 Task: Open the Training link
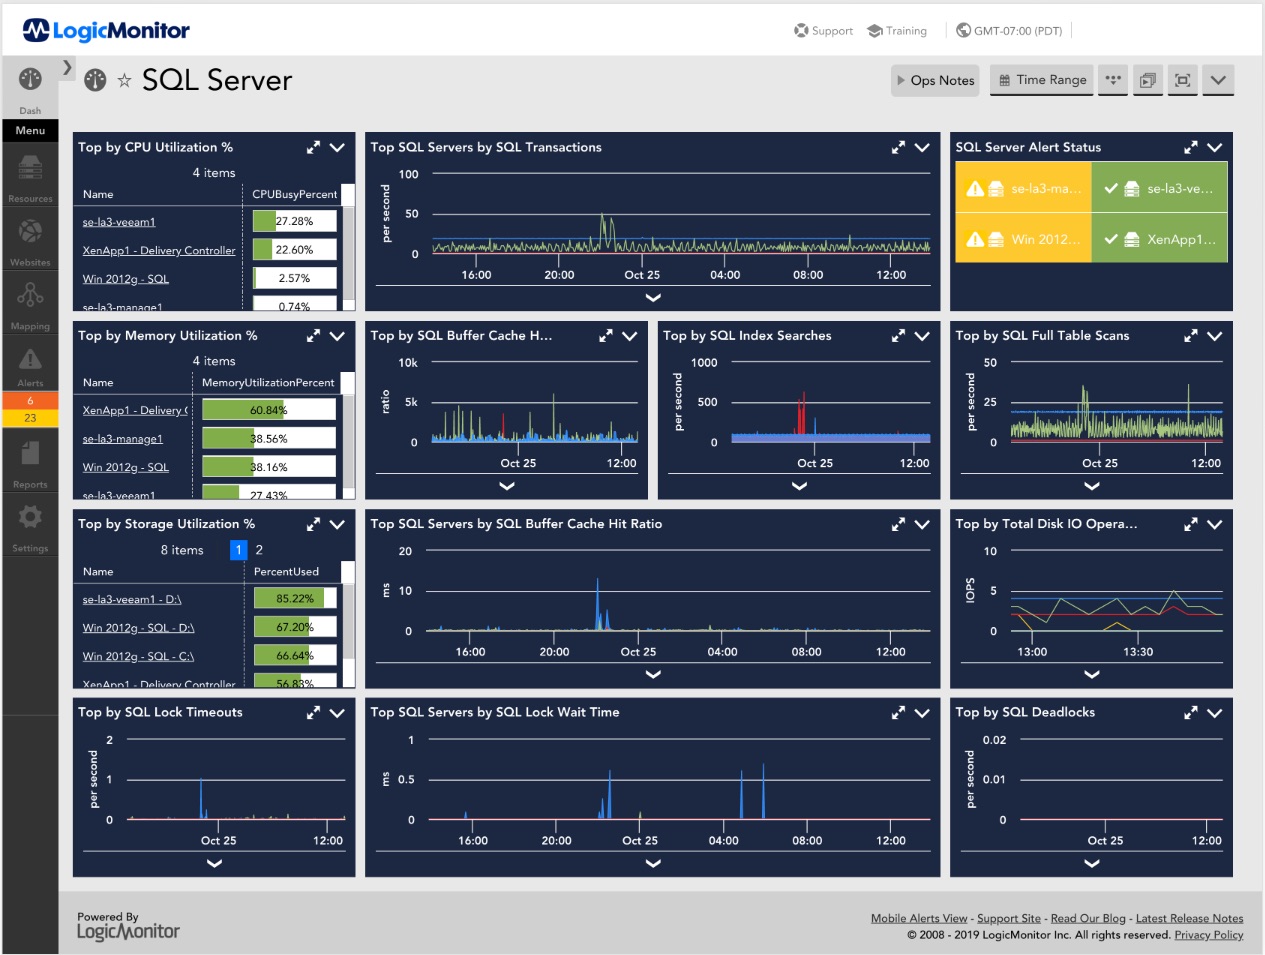[x=897, y=31]
